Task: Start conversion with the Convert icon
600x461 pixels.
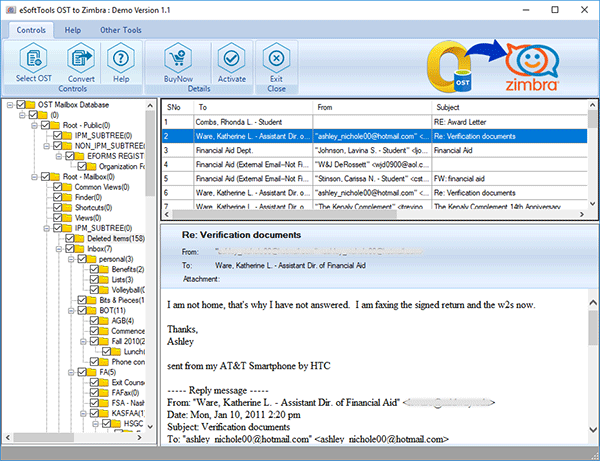Action: 81,59
